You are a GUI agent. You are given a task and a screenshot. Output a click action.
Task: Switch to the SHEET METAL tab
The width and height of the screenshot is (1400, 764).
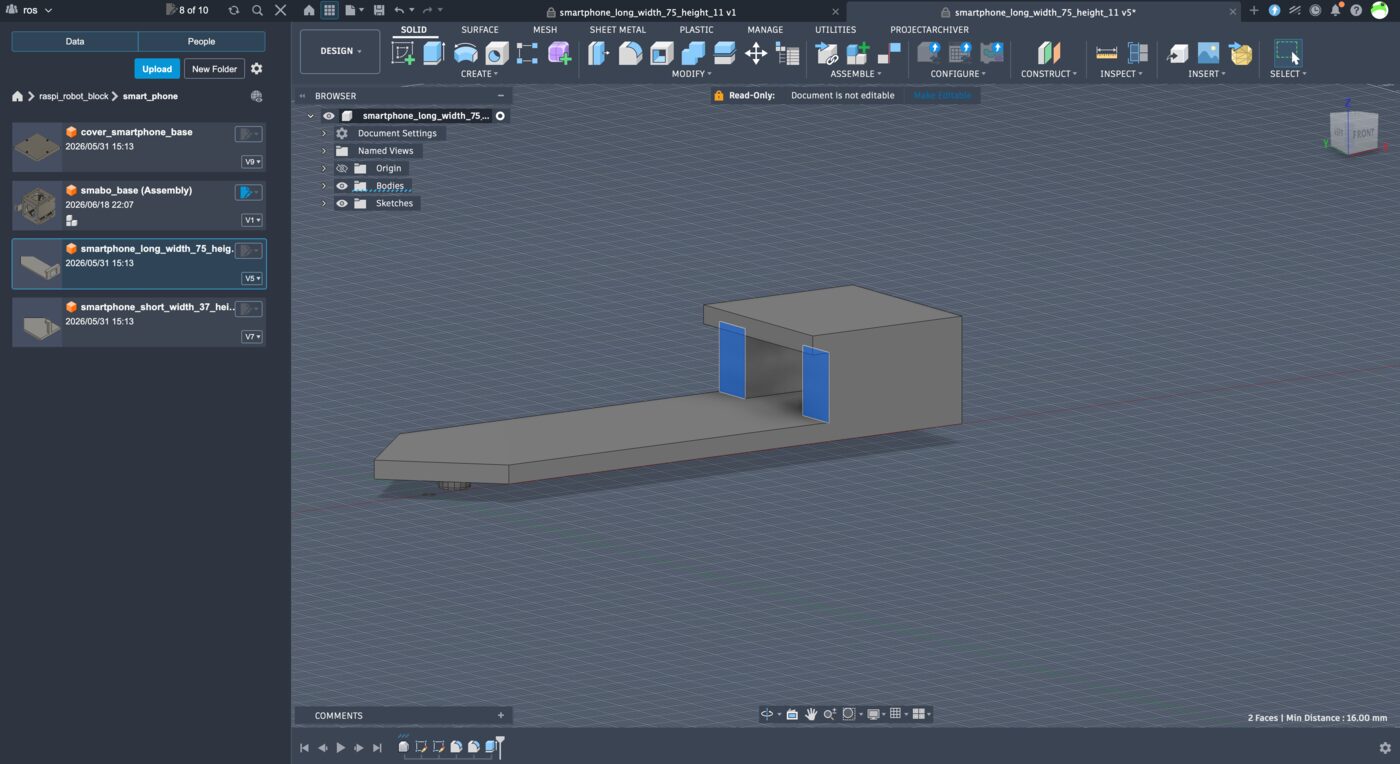click(x=617, y=30)
